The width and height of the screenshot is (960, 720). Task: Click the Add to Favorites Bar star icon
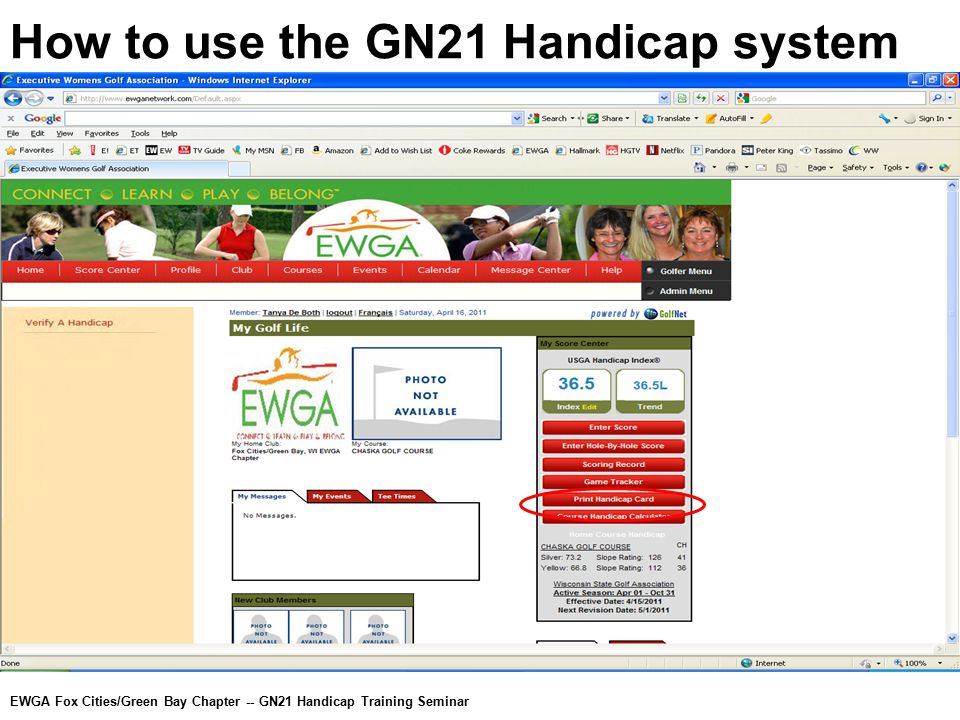click(x=75, y=150)
